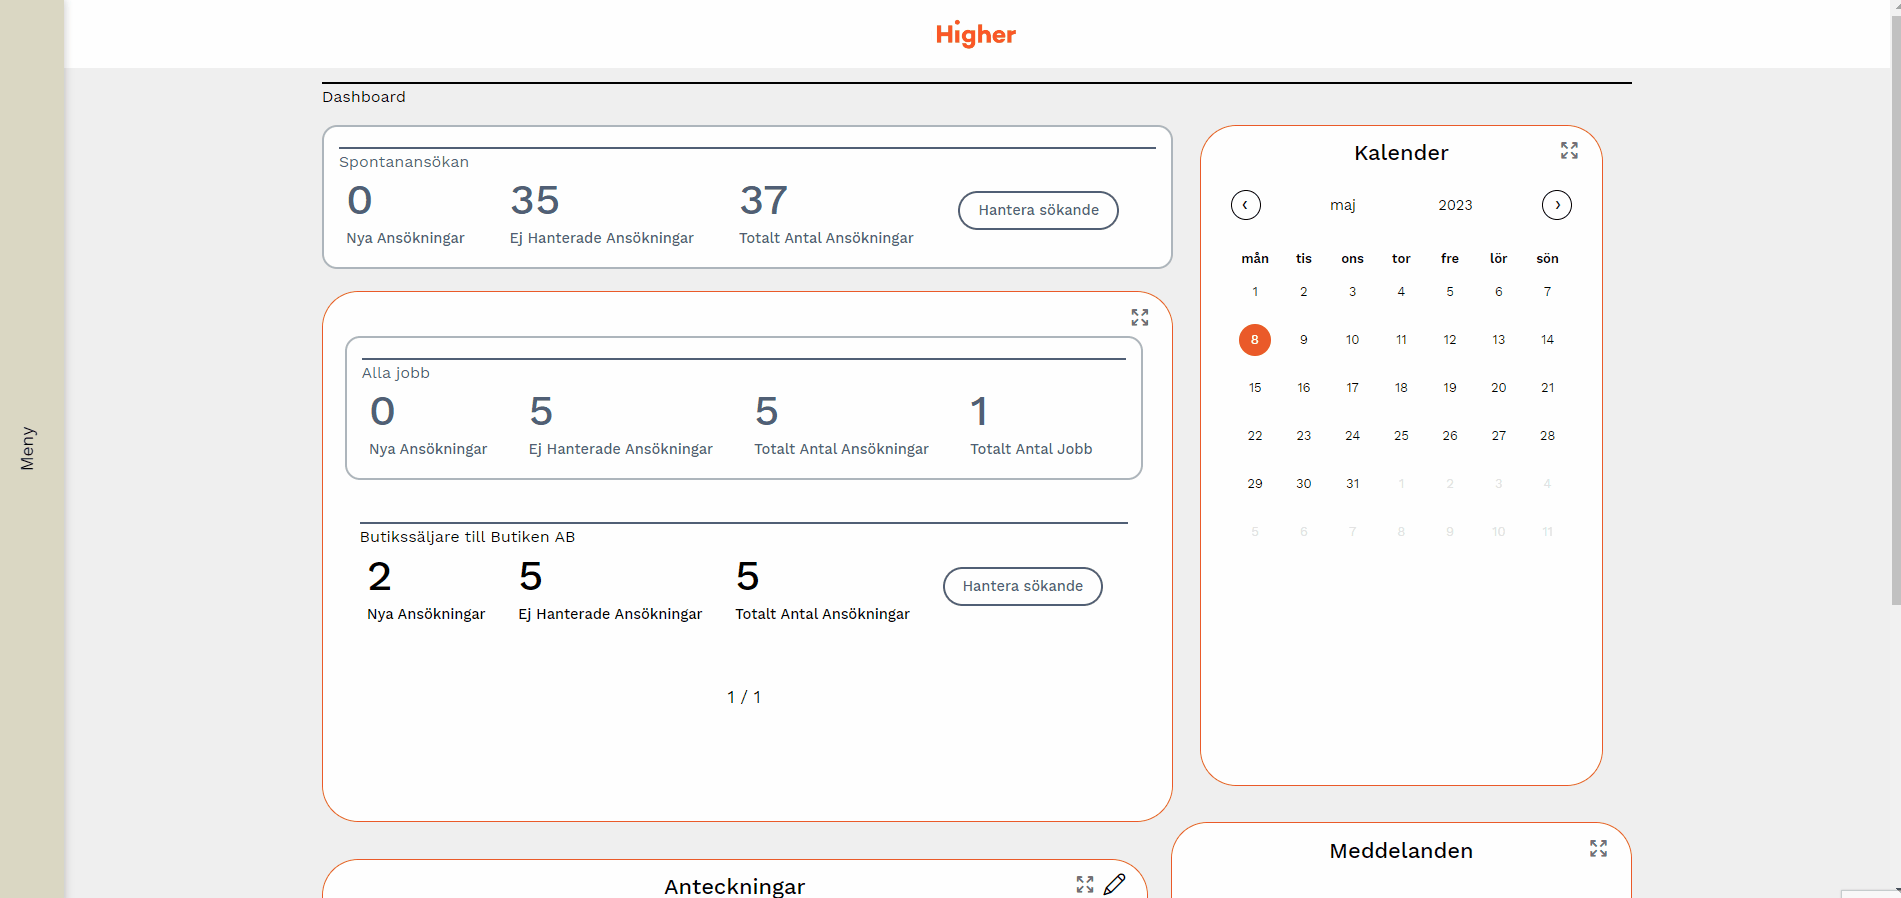The width and height of the screenshot is (1901, 898).
Task: Select highlighted date 8 in calendar
Action: click(1254, 340)
